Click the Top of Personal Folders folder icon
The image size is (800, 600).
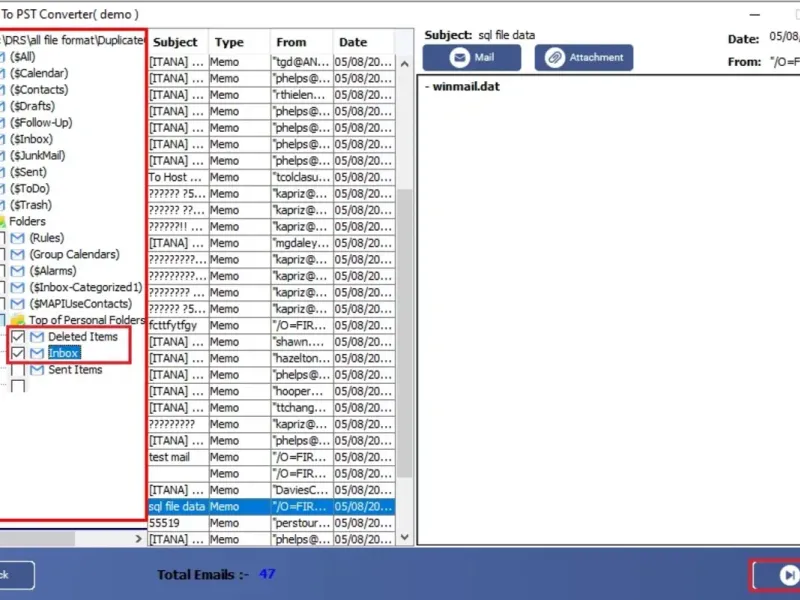(17, 320)
